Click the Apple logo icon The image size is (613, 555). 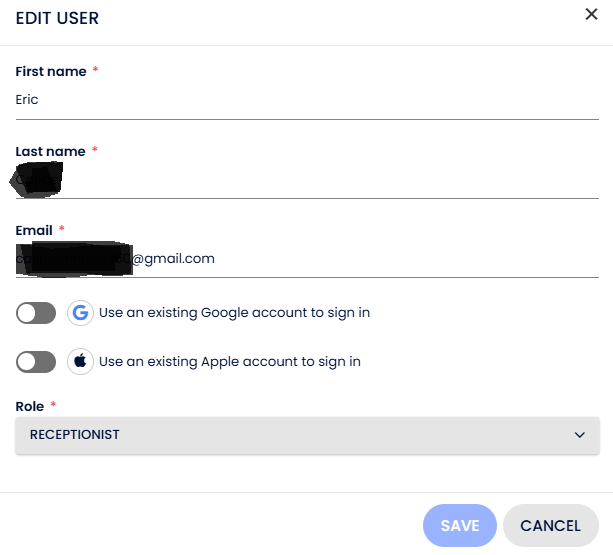coord(81,361)
